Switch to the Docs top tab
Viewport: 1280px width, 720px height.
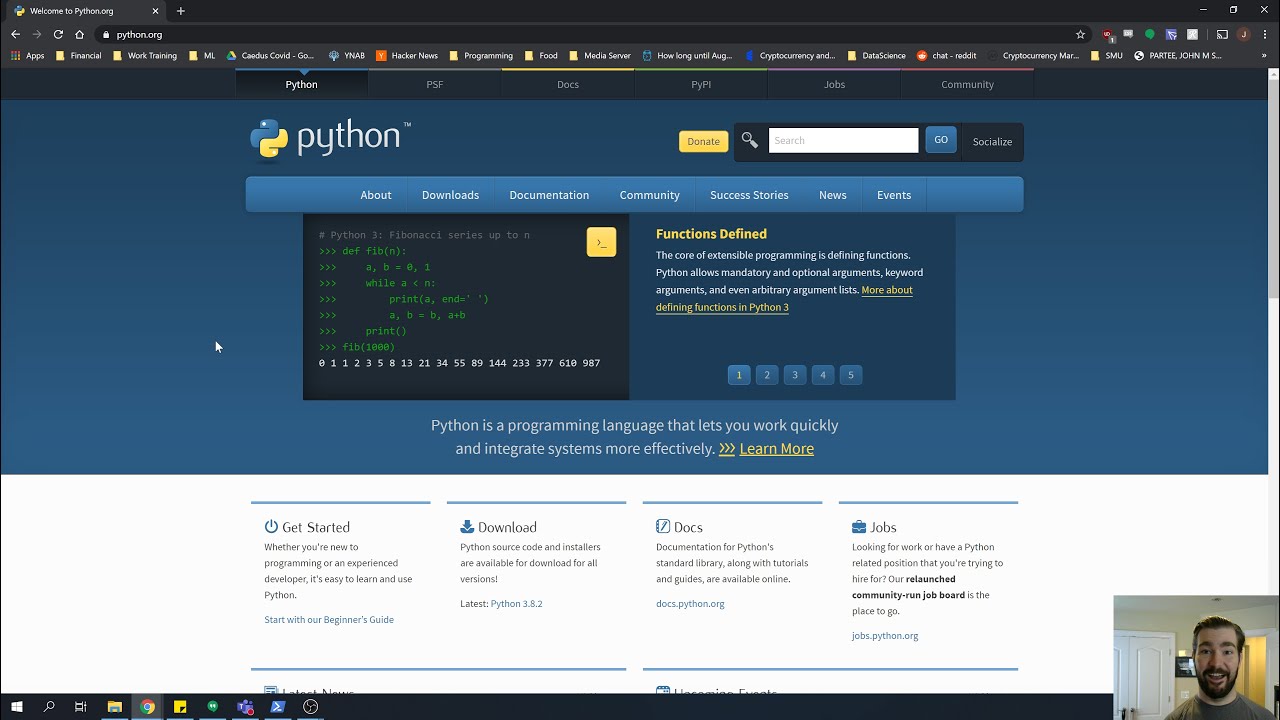point(568,84)
